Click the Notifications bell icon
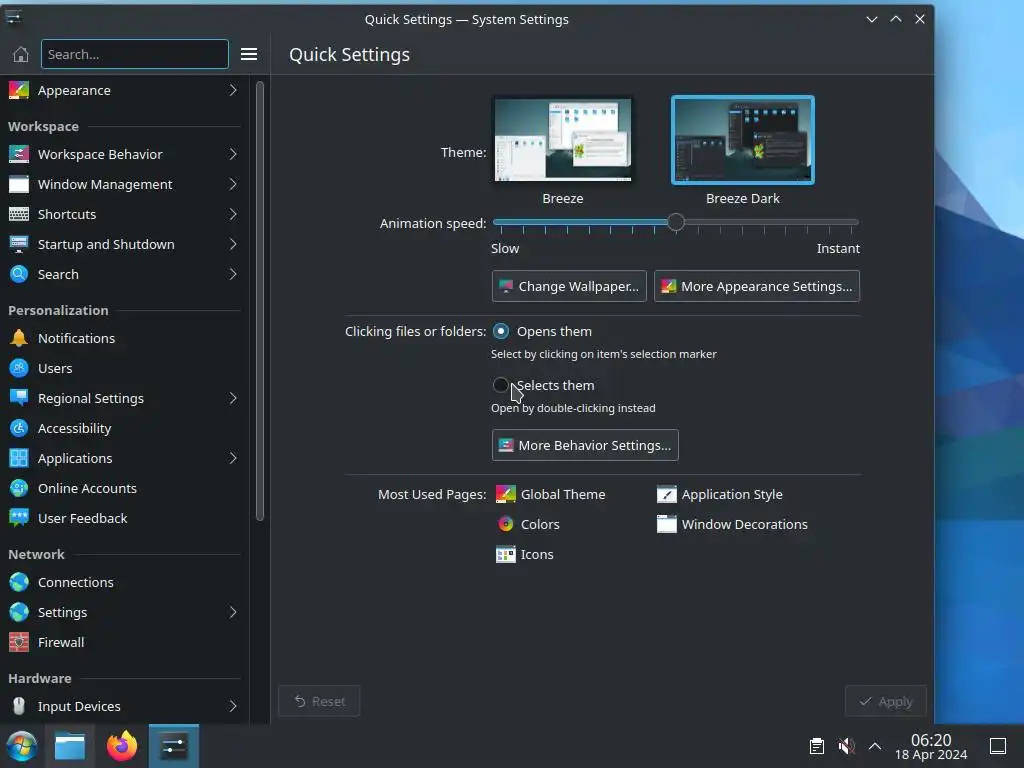This screenshot has height=768, width=1024. (x=19, y=338)
